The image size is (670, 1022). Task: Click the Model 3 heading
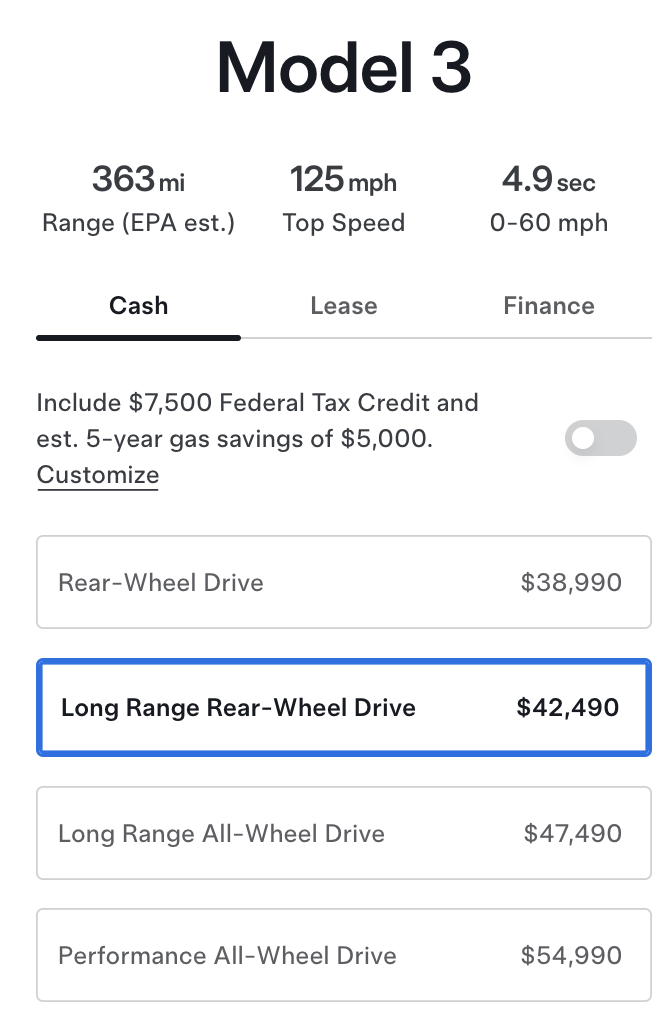pyautogui.click(x=343, y=68)
